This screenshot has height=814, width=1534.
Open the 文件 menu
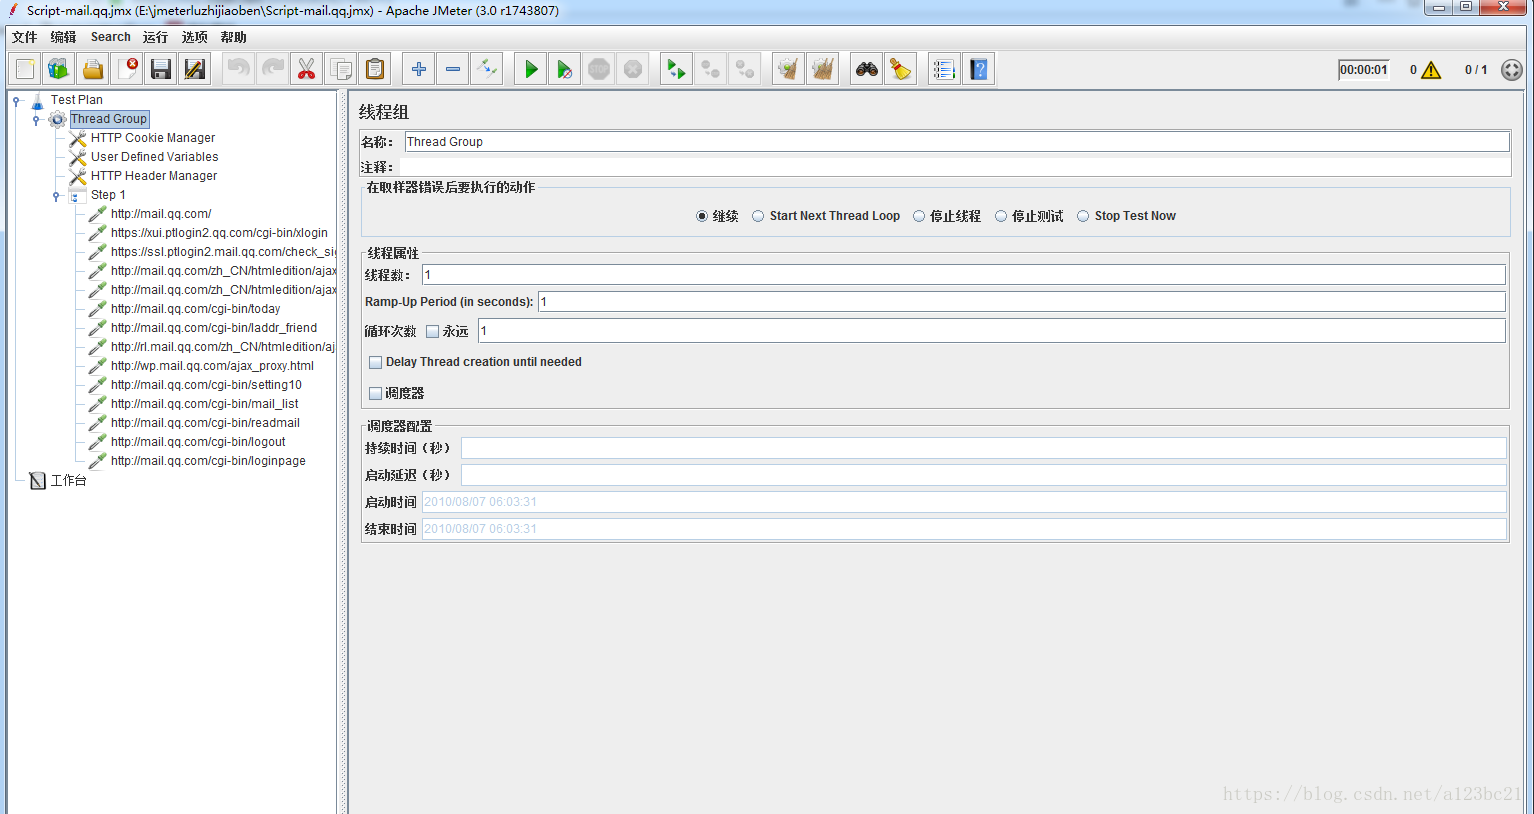tap(25, 37)
